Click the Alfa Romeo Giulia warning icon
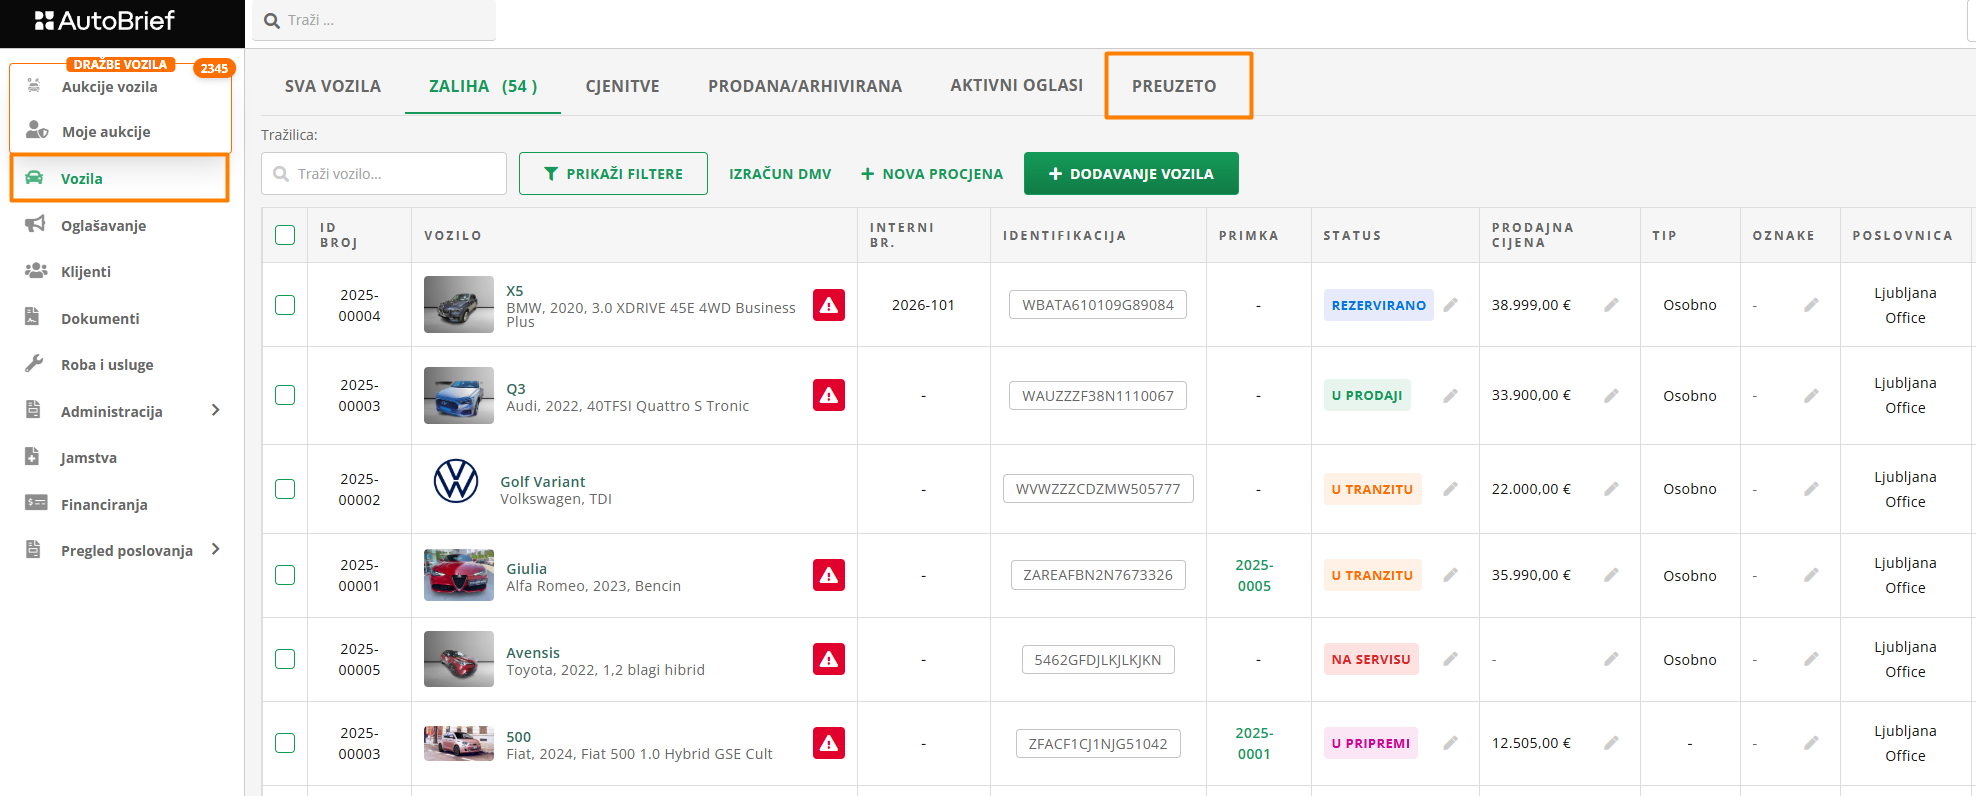Image resolution: width=1976 pixels, height=796 pixels. click(828, 575)
